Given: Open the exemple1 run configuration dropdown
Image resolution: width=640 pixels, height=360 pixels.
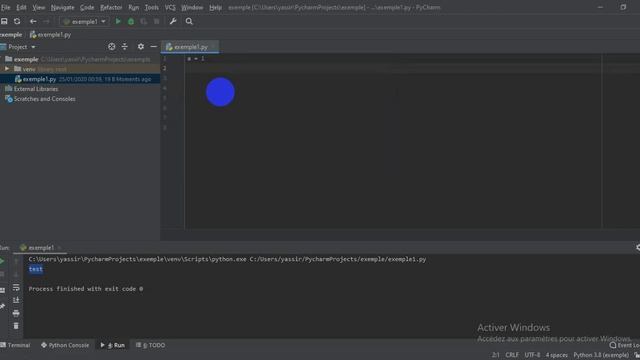Looking at the screenshot, I should [x=84, y=21].
